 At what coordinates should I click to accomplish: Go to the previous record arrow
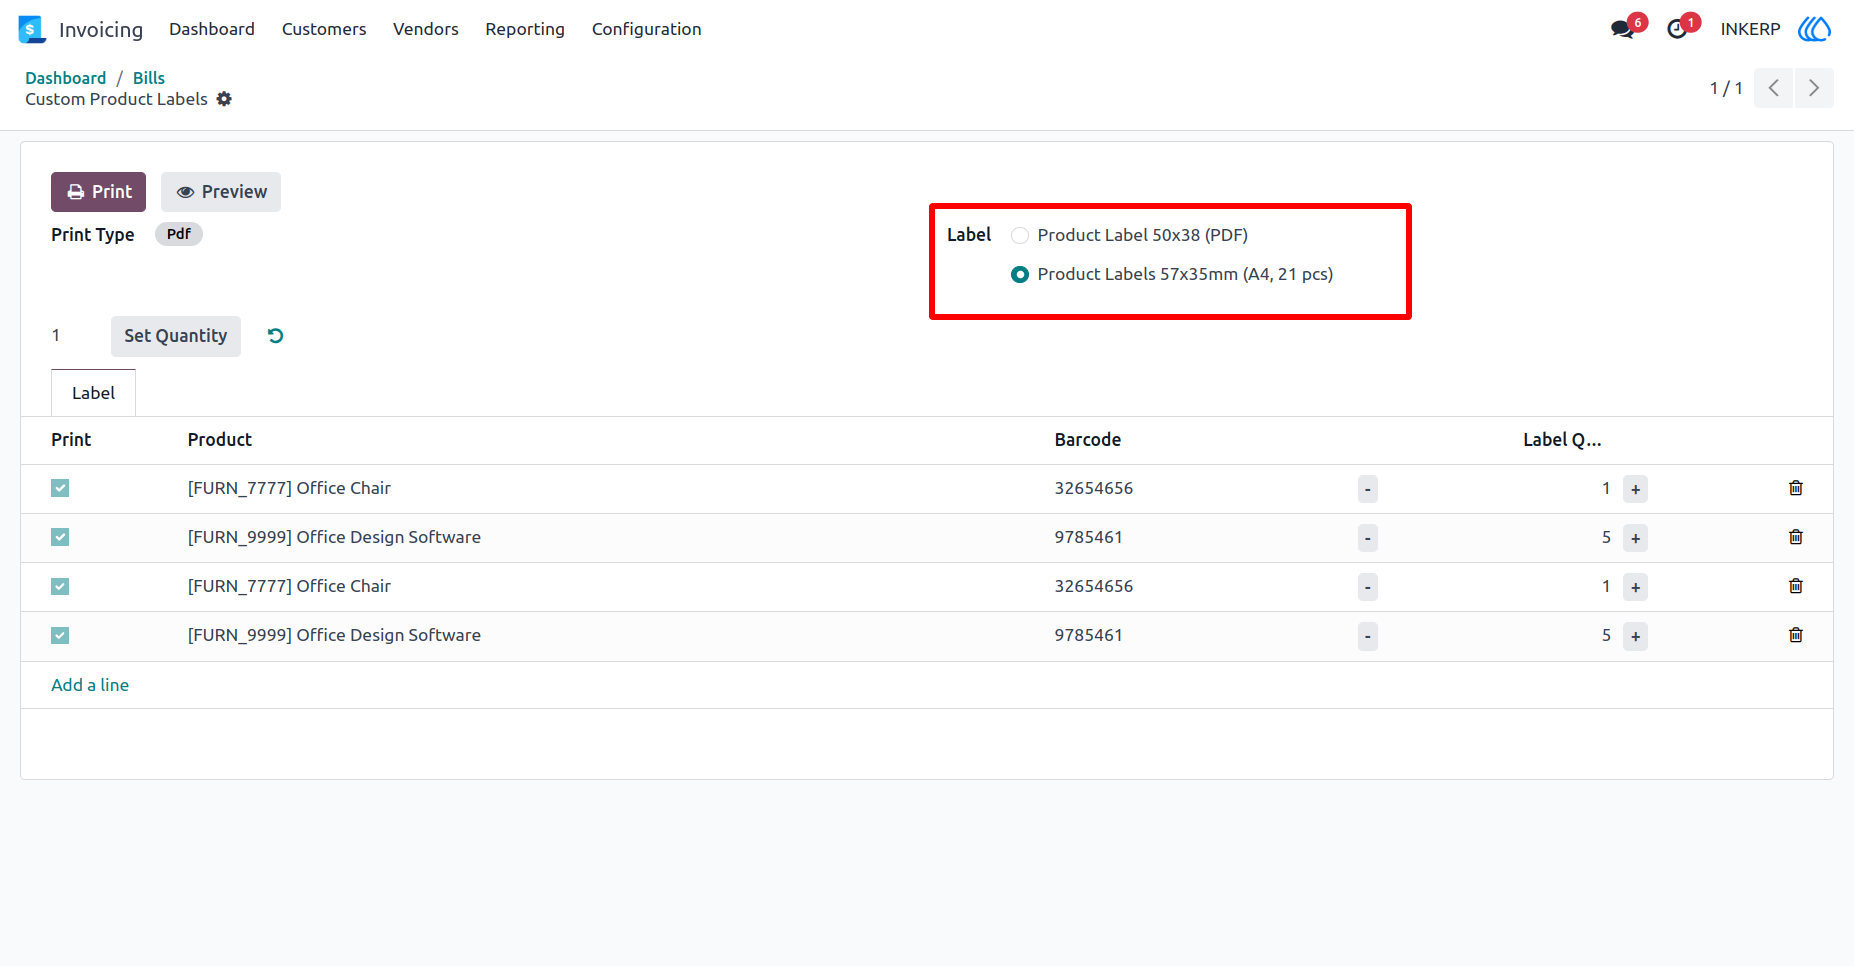coord(1773,88)
